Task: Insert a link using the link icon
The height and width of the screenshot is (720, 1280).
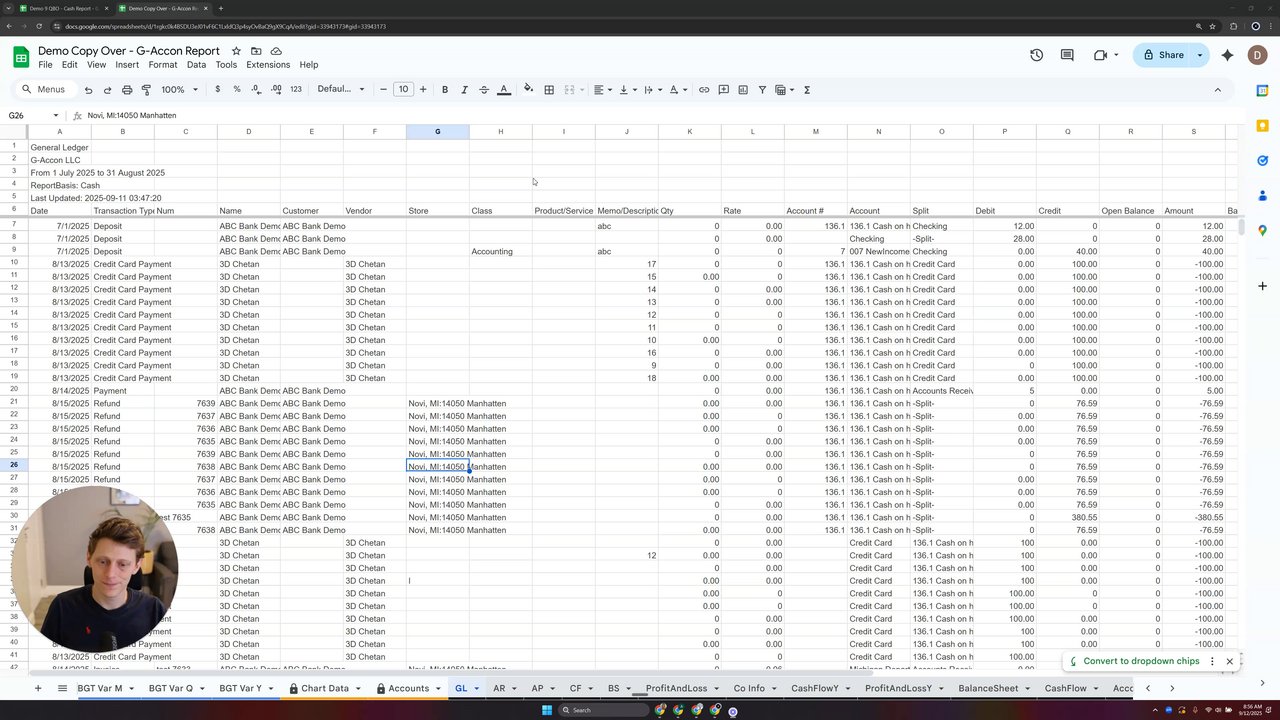Action: (704, 90)
